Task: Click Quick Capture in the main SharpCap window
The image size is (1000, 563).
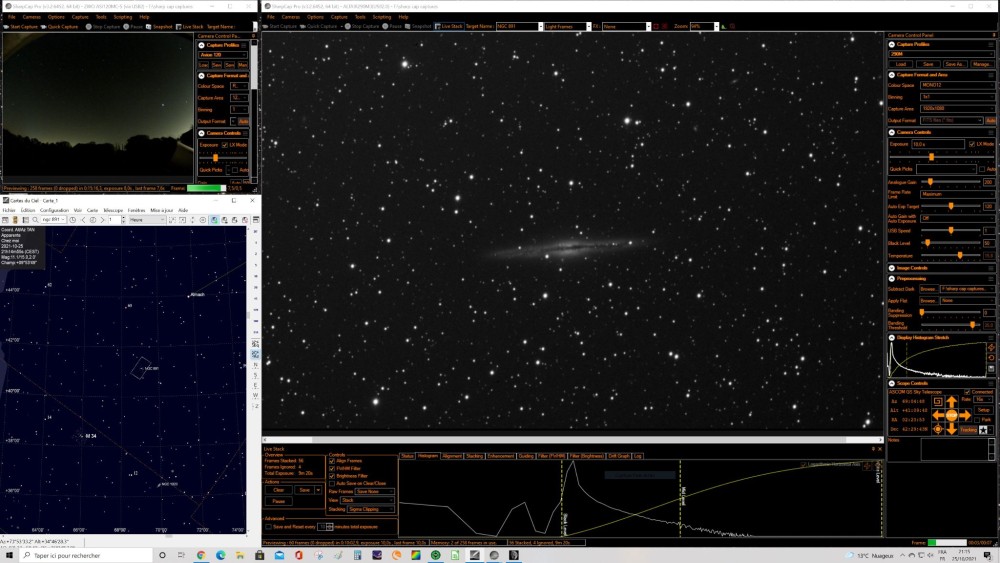Action: click(x=318, y=26)
